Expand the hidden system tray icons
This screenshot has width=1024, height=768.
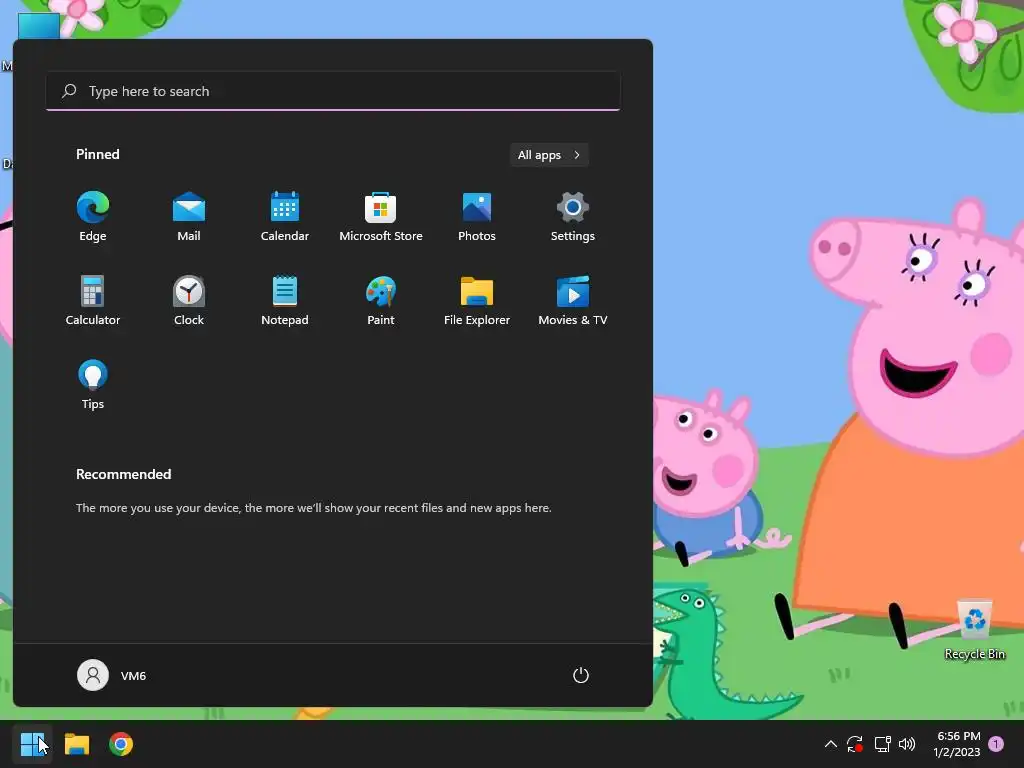point(831,744)
